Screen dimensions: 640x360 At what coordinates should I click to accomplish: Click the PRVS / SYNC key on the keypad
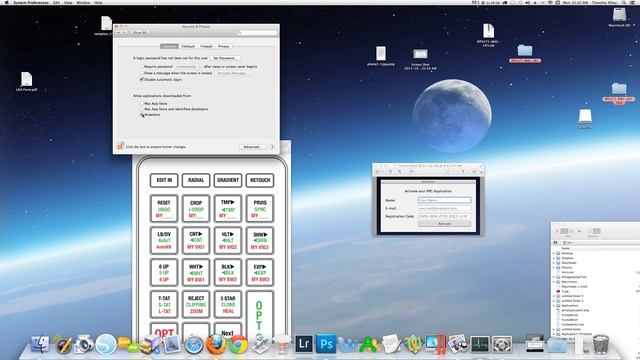click(260, 209)
